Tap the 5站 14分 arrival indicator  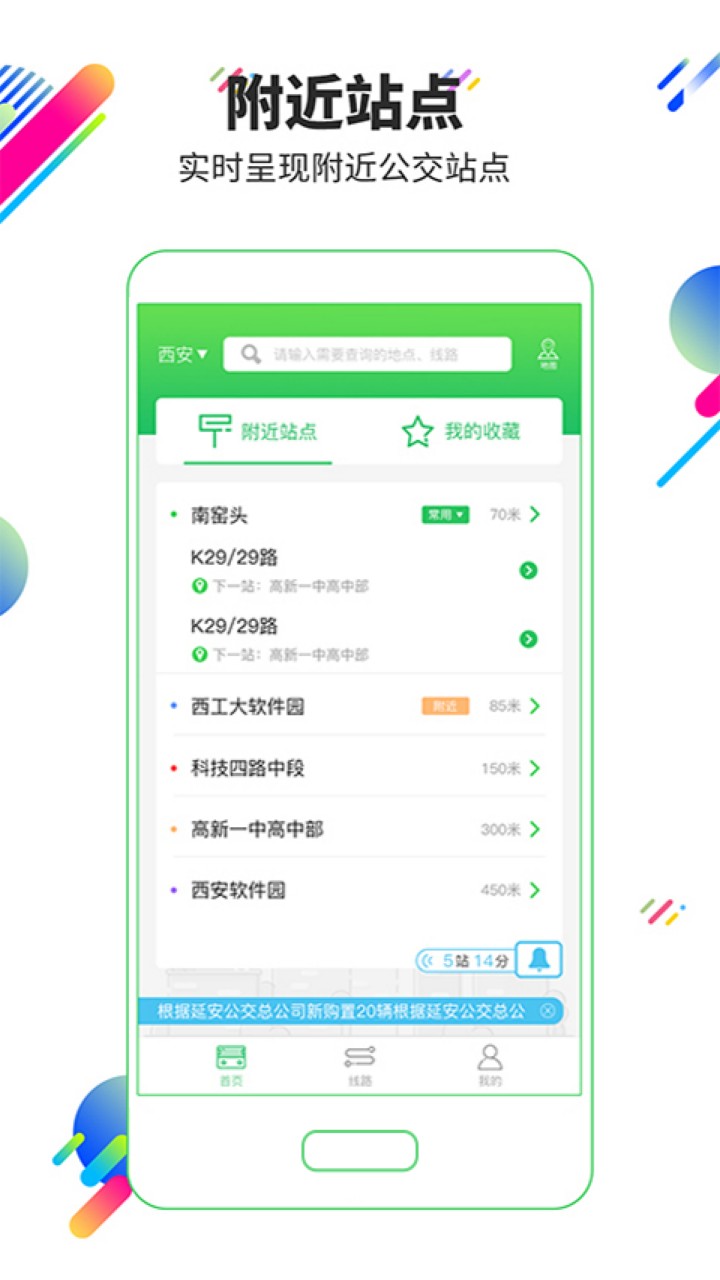[x=465, y=961]
